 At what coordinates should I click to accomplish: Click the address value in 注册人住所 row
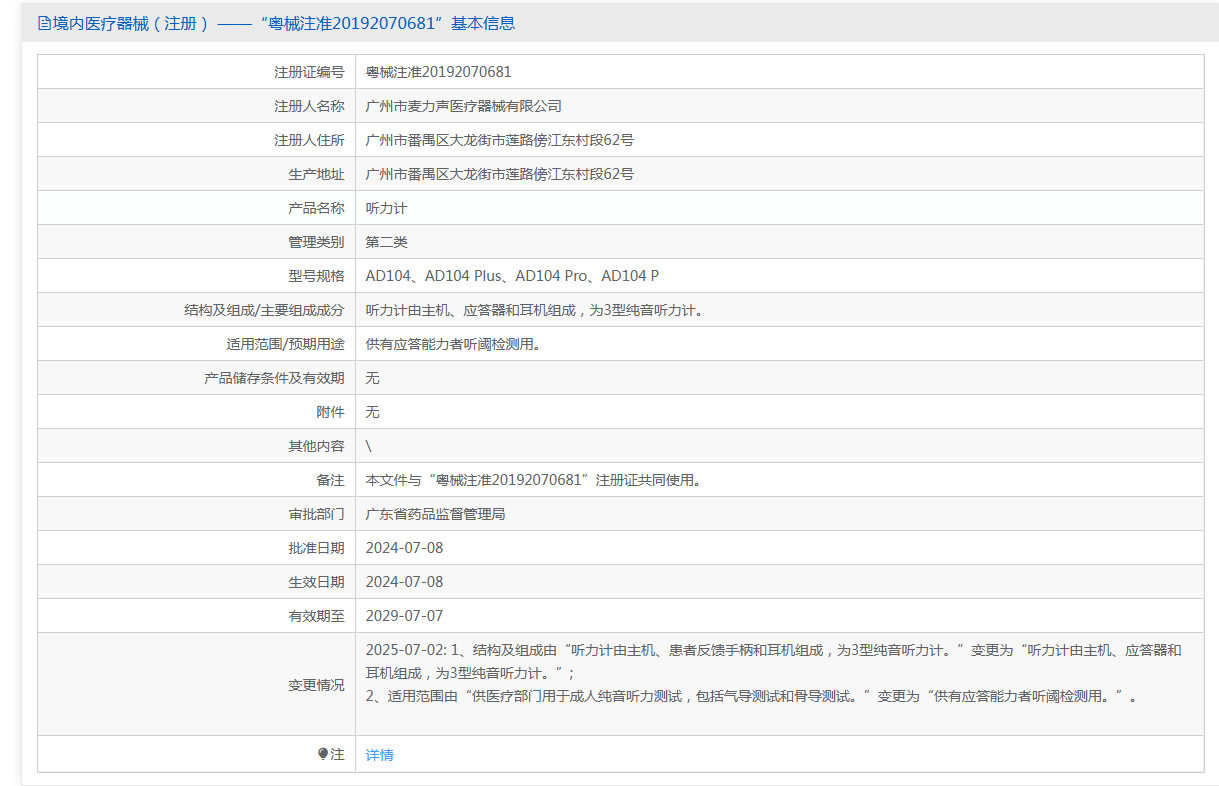[500, 140]
